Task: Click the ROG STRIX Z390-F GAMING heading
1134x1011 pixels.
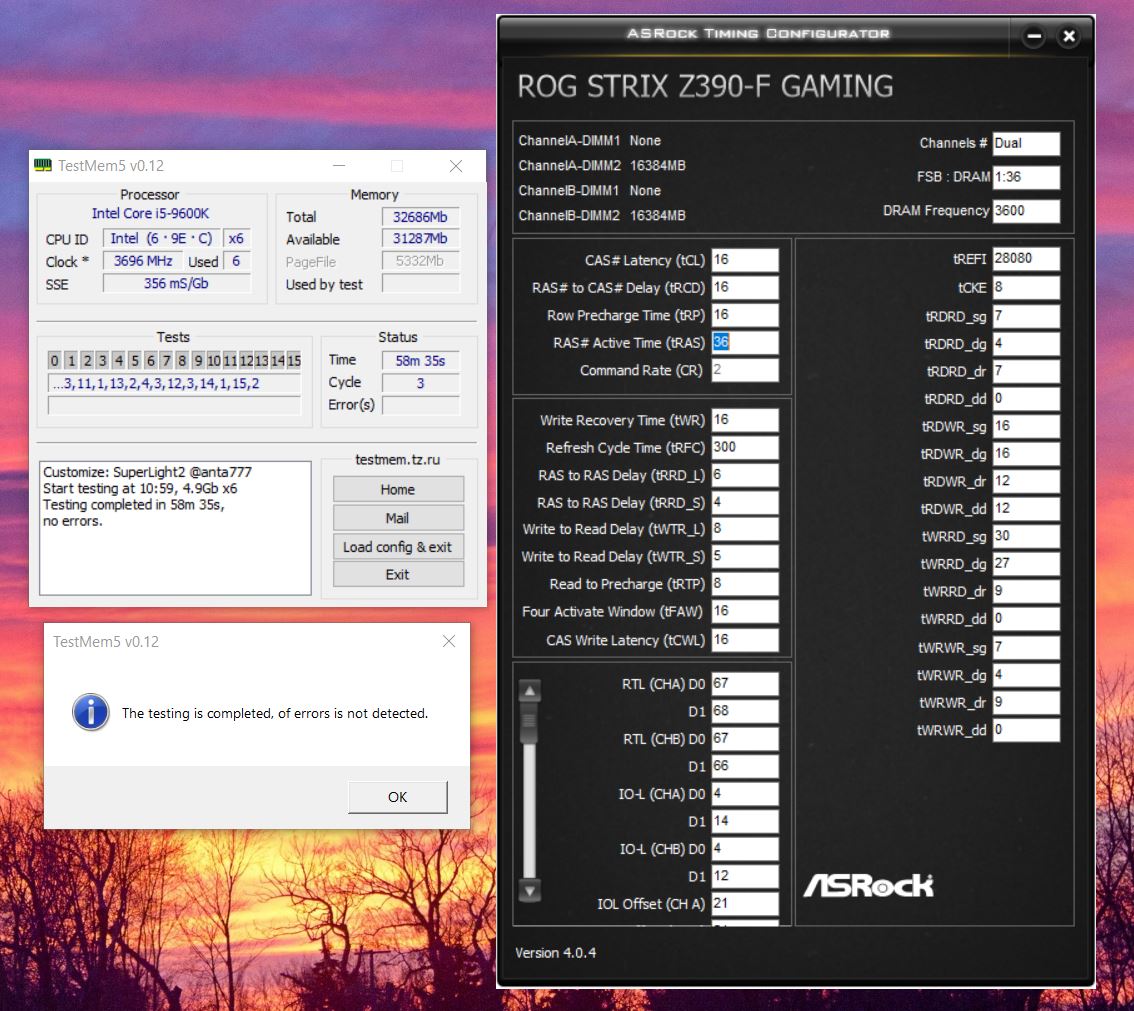Action: (705, 87)
